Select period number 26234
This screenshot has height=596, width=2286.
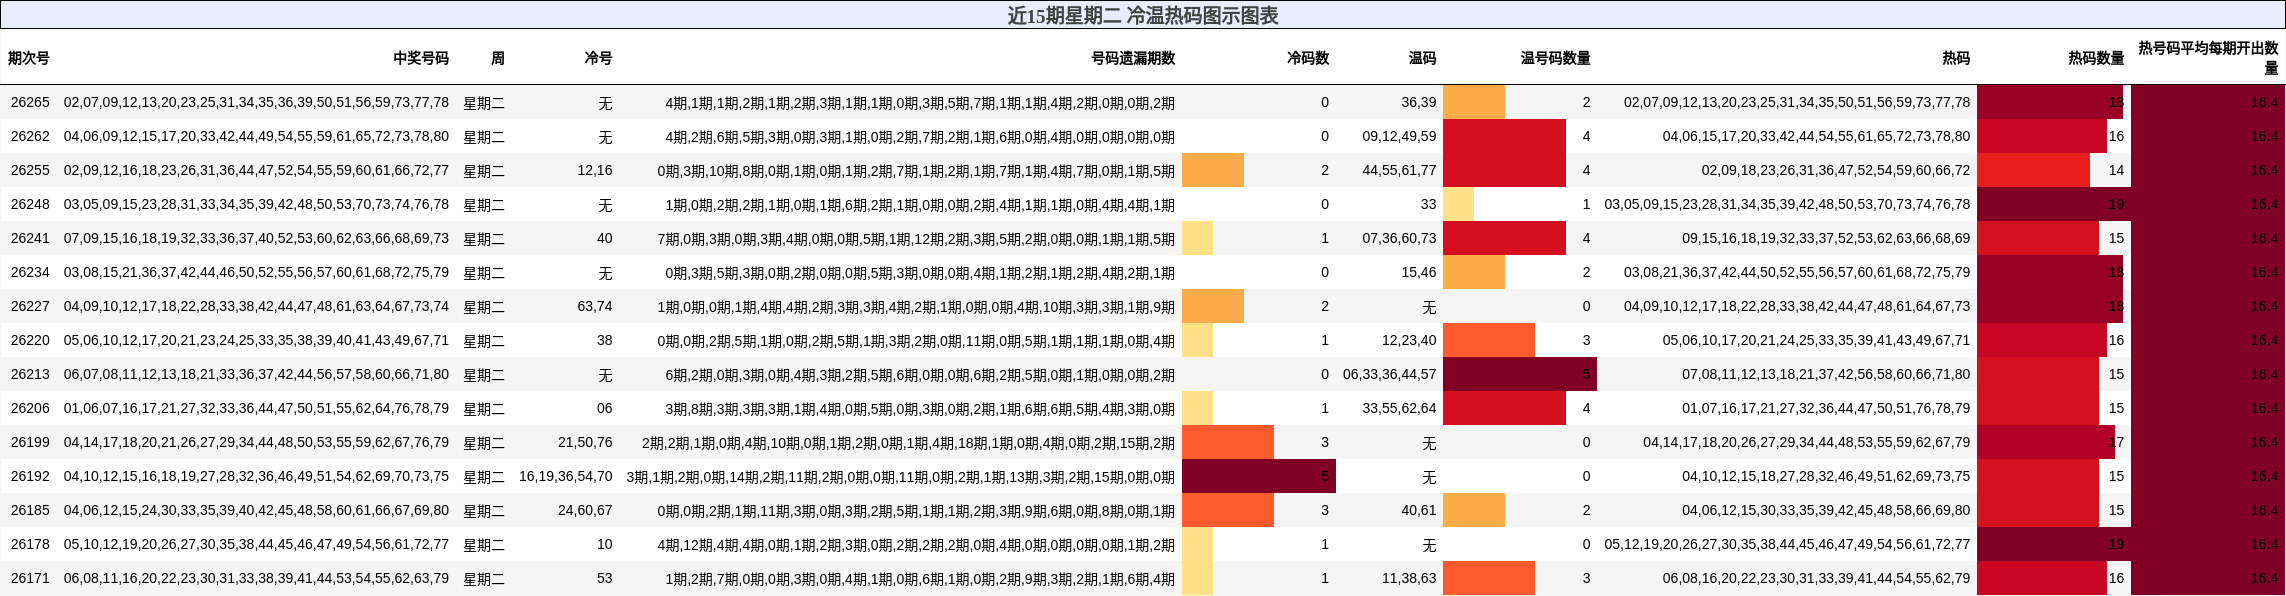coord(30,272)
